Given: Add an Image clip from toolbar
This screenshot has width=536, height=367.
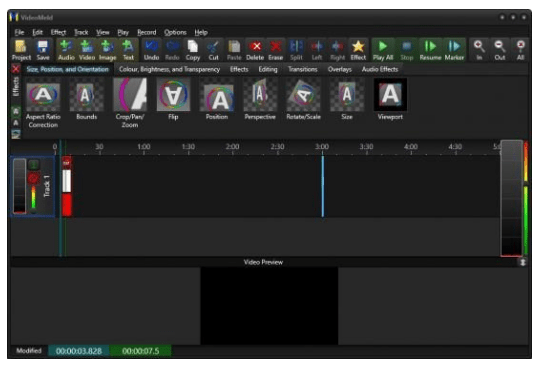Looking at the screenshot, I should 107,50.
